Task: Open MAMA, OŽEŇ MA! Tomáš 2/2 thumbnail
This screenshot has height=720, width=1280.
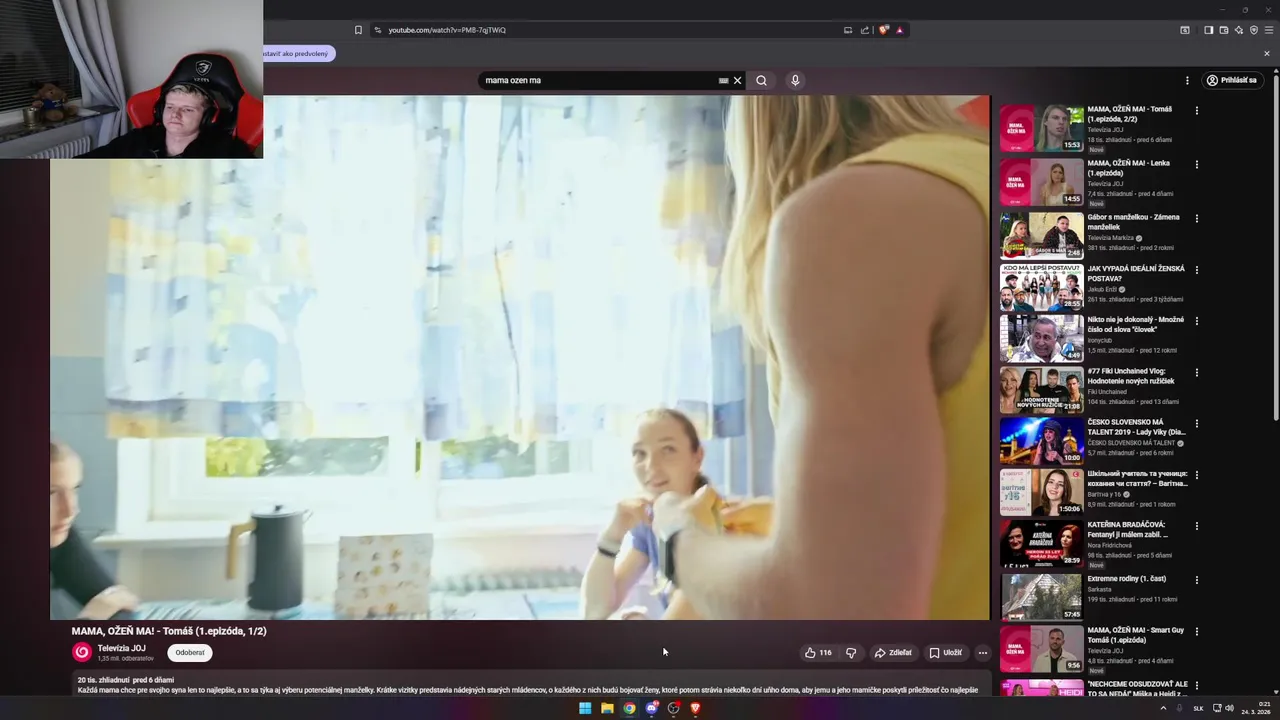Action: [x=1042, y=128]
